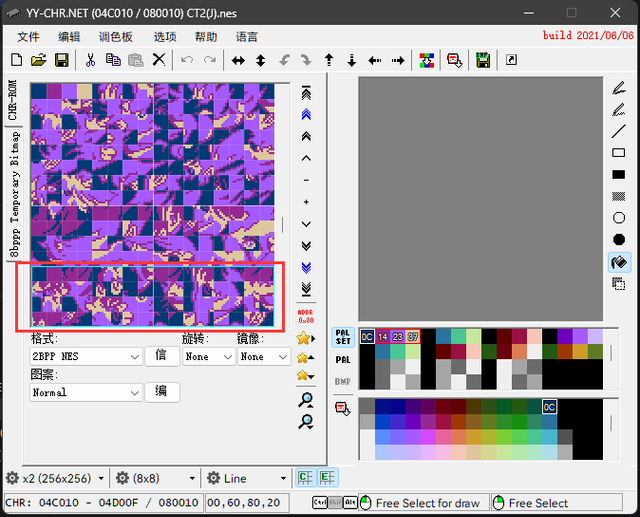Shift pixels right with the right arrow
This screenshot has height=517, width=640.
coord(398,61)
